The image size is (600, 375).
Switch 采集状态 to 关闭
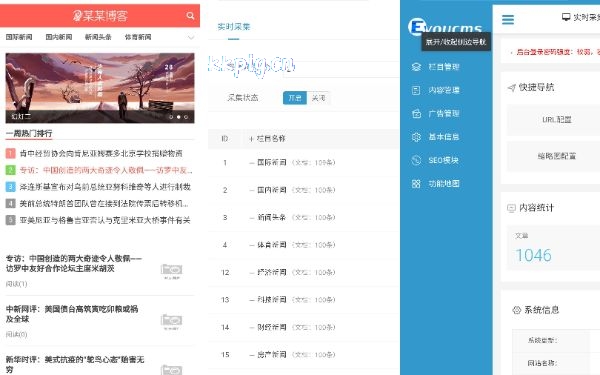click(318, 98)
